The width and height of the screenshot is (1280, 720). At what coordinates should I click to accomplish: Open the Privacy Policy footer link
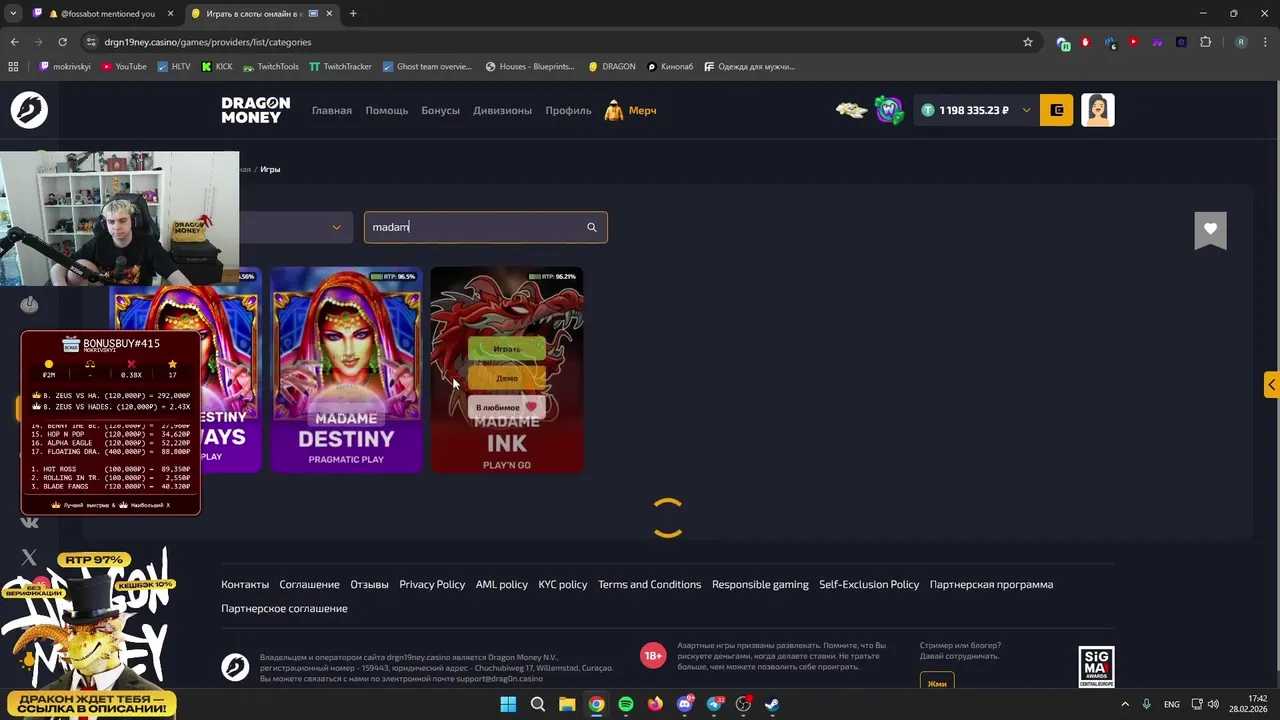432,584
